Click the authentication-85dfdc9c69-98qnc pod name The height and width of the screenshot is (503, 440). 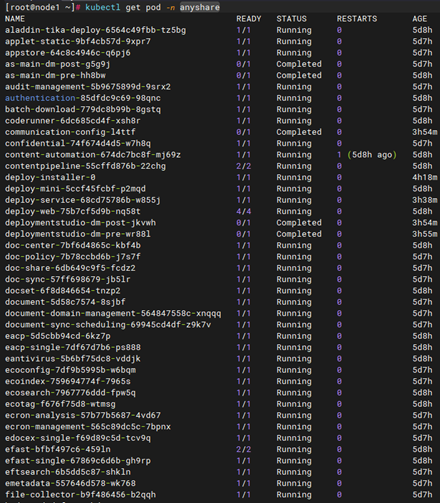point(83,98)
